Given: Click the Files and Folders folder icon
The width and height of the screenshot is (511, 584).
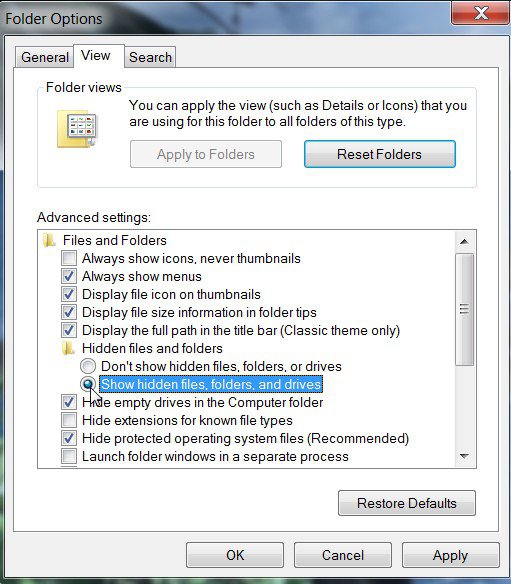Looking at the screenshot, I should tap(49, 240).
